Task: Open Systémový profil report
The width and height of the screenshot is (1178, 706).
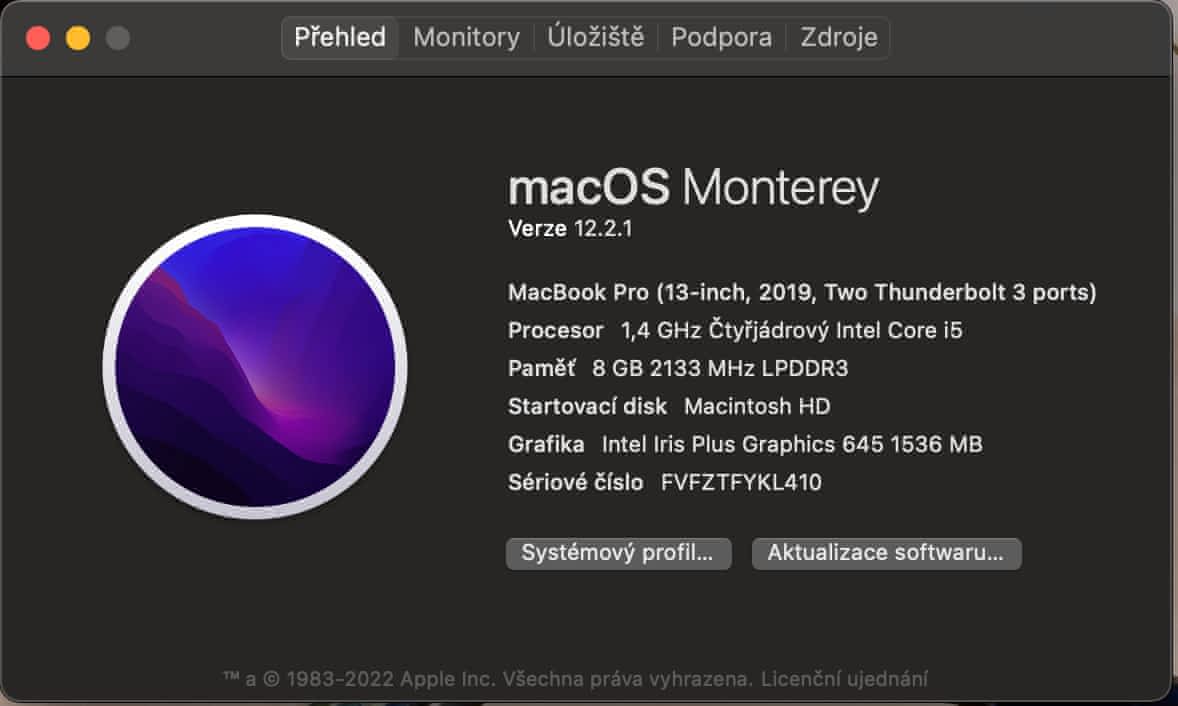Action: point(618,553)
